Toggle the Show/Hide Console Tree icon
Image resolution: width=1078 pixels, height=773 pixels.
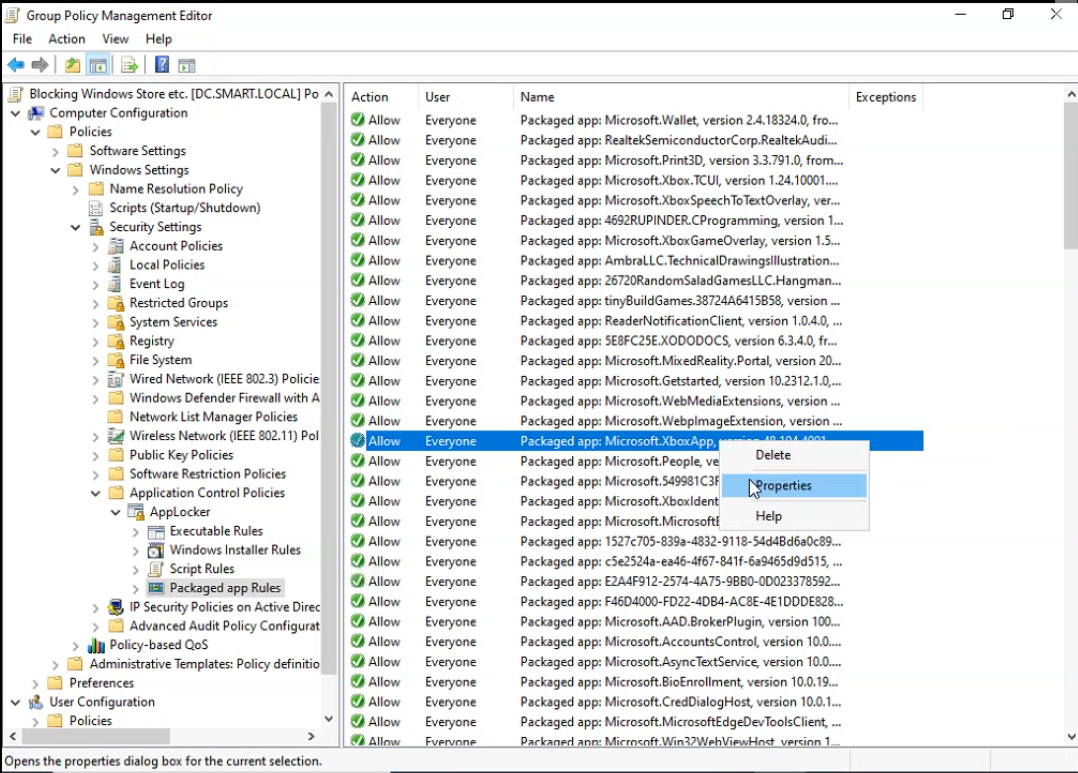click(98, 65)
